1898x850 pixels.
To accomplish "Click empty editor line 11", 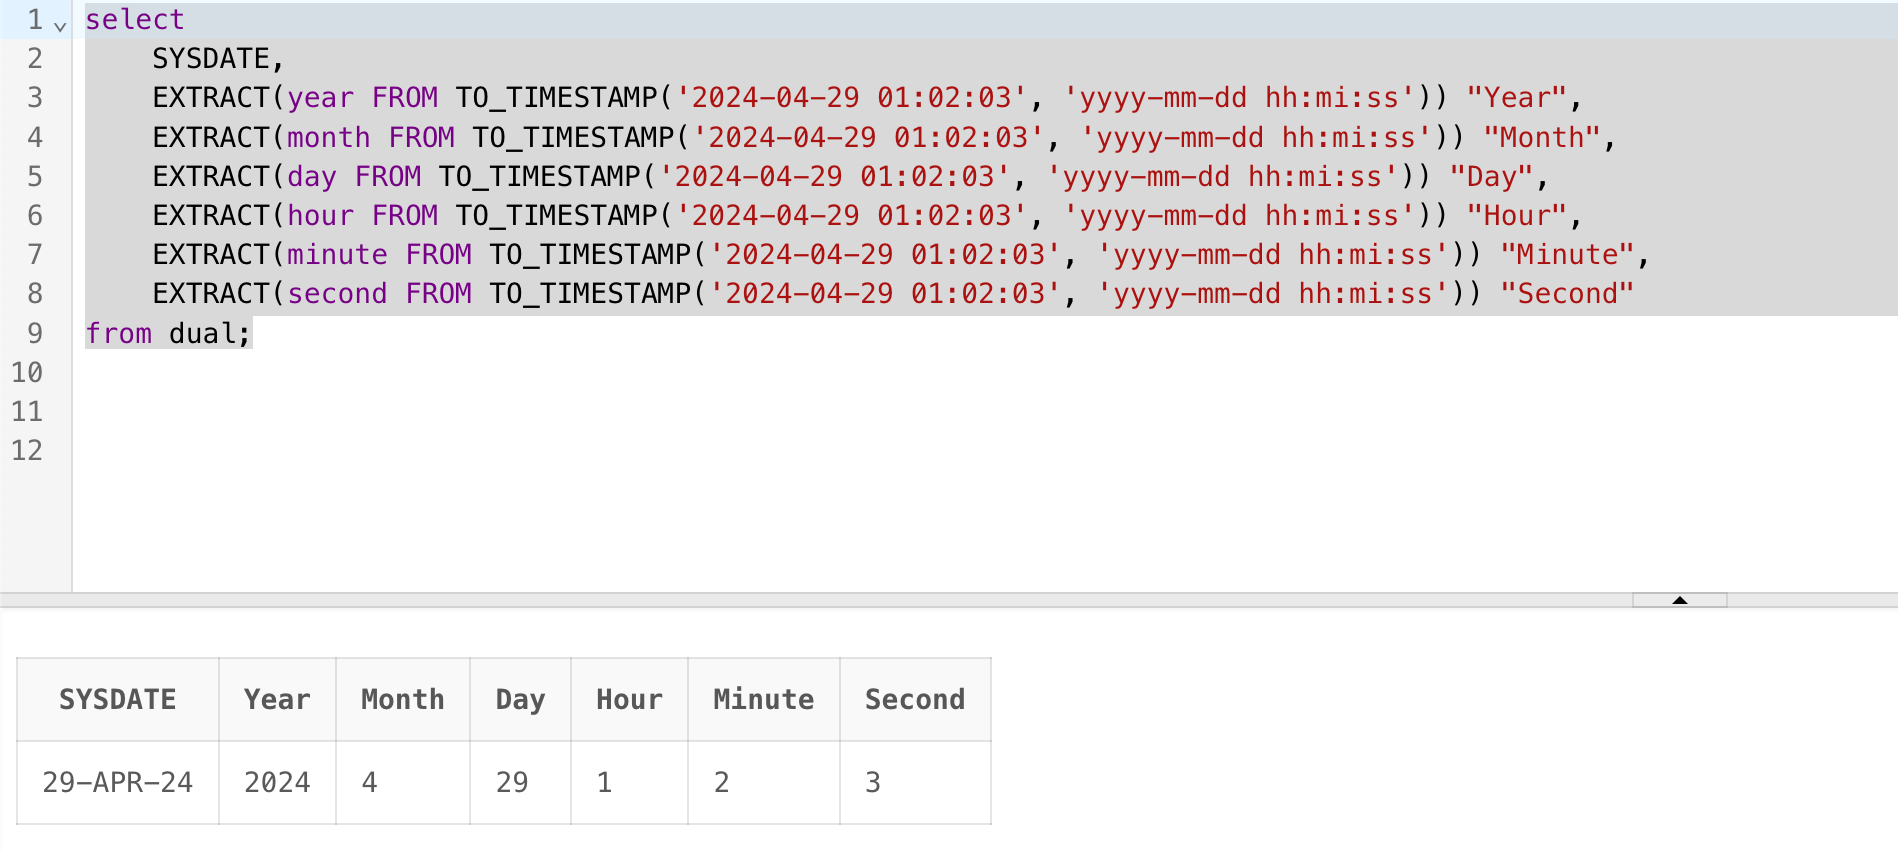I will tap(600, 411).
